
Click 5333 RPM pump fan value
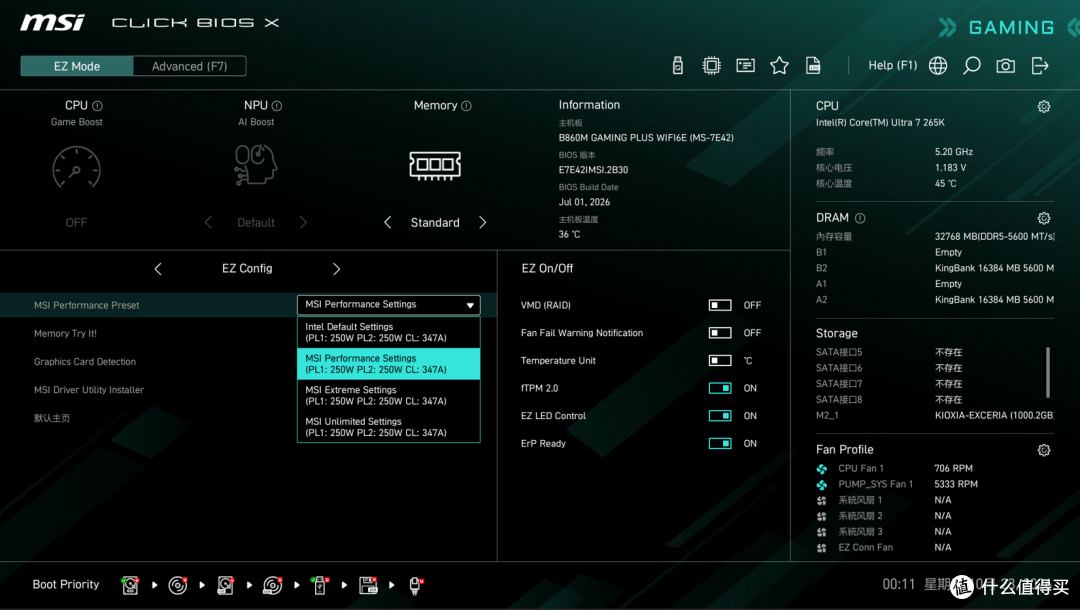tap(956, 484)
